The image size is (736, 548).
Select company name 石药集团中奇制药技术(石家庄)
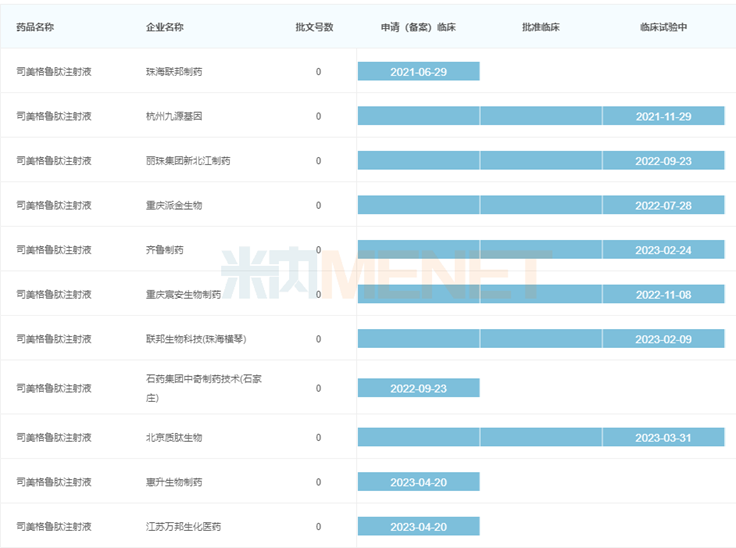204,388
